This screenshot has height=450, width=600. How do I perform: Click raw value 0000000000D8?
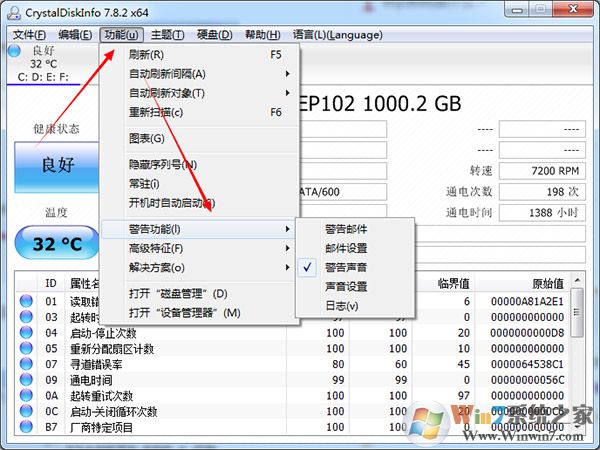coord(527,333)
